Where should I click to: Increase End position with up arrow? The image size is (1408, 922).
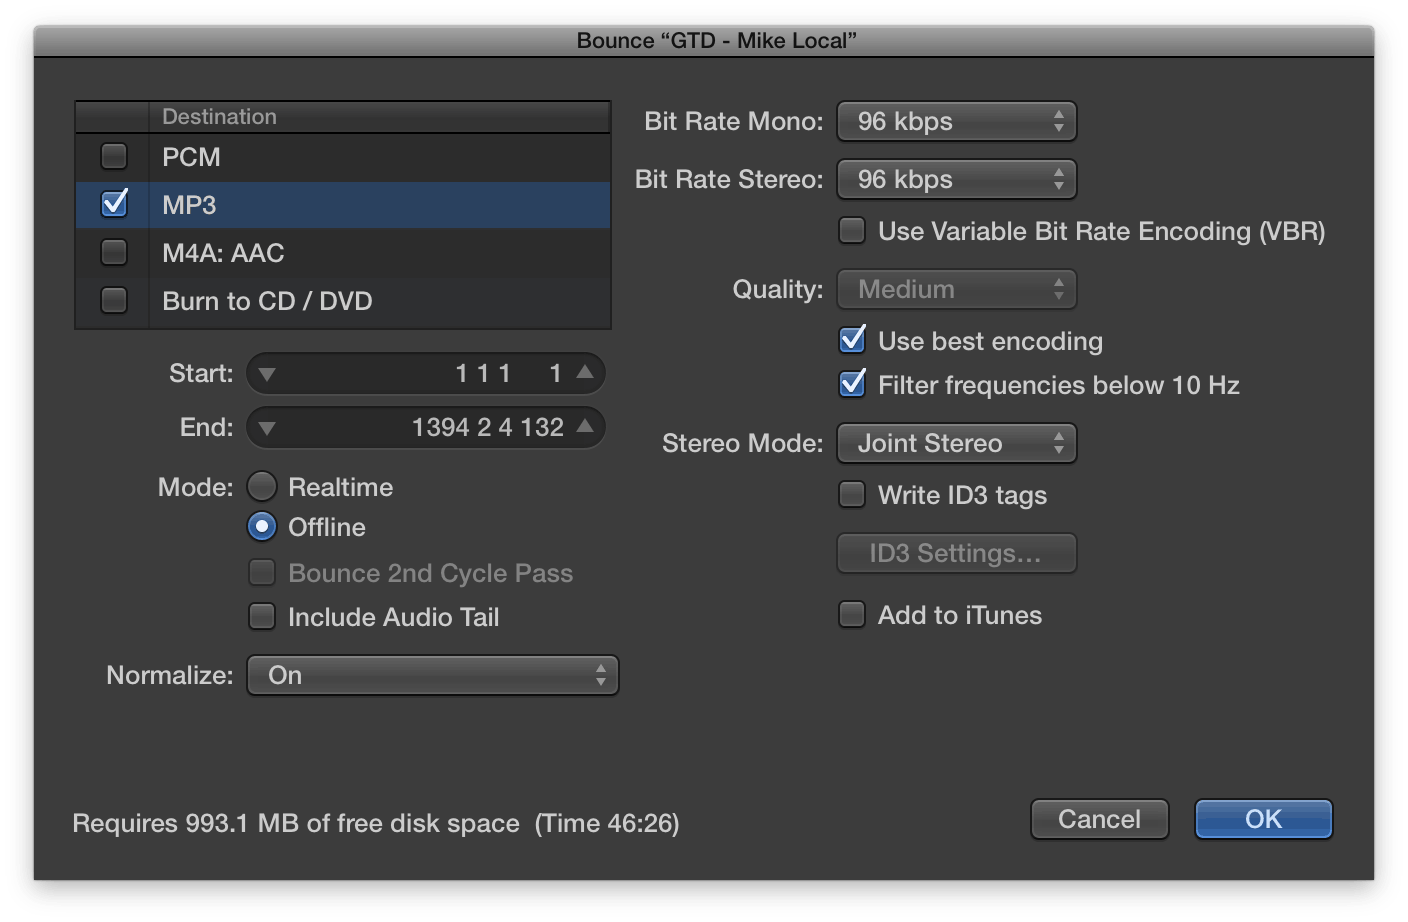coord(585,426)
